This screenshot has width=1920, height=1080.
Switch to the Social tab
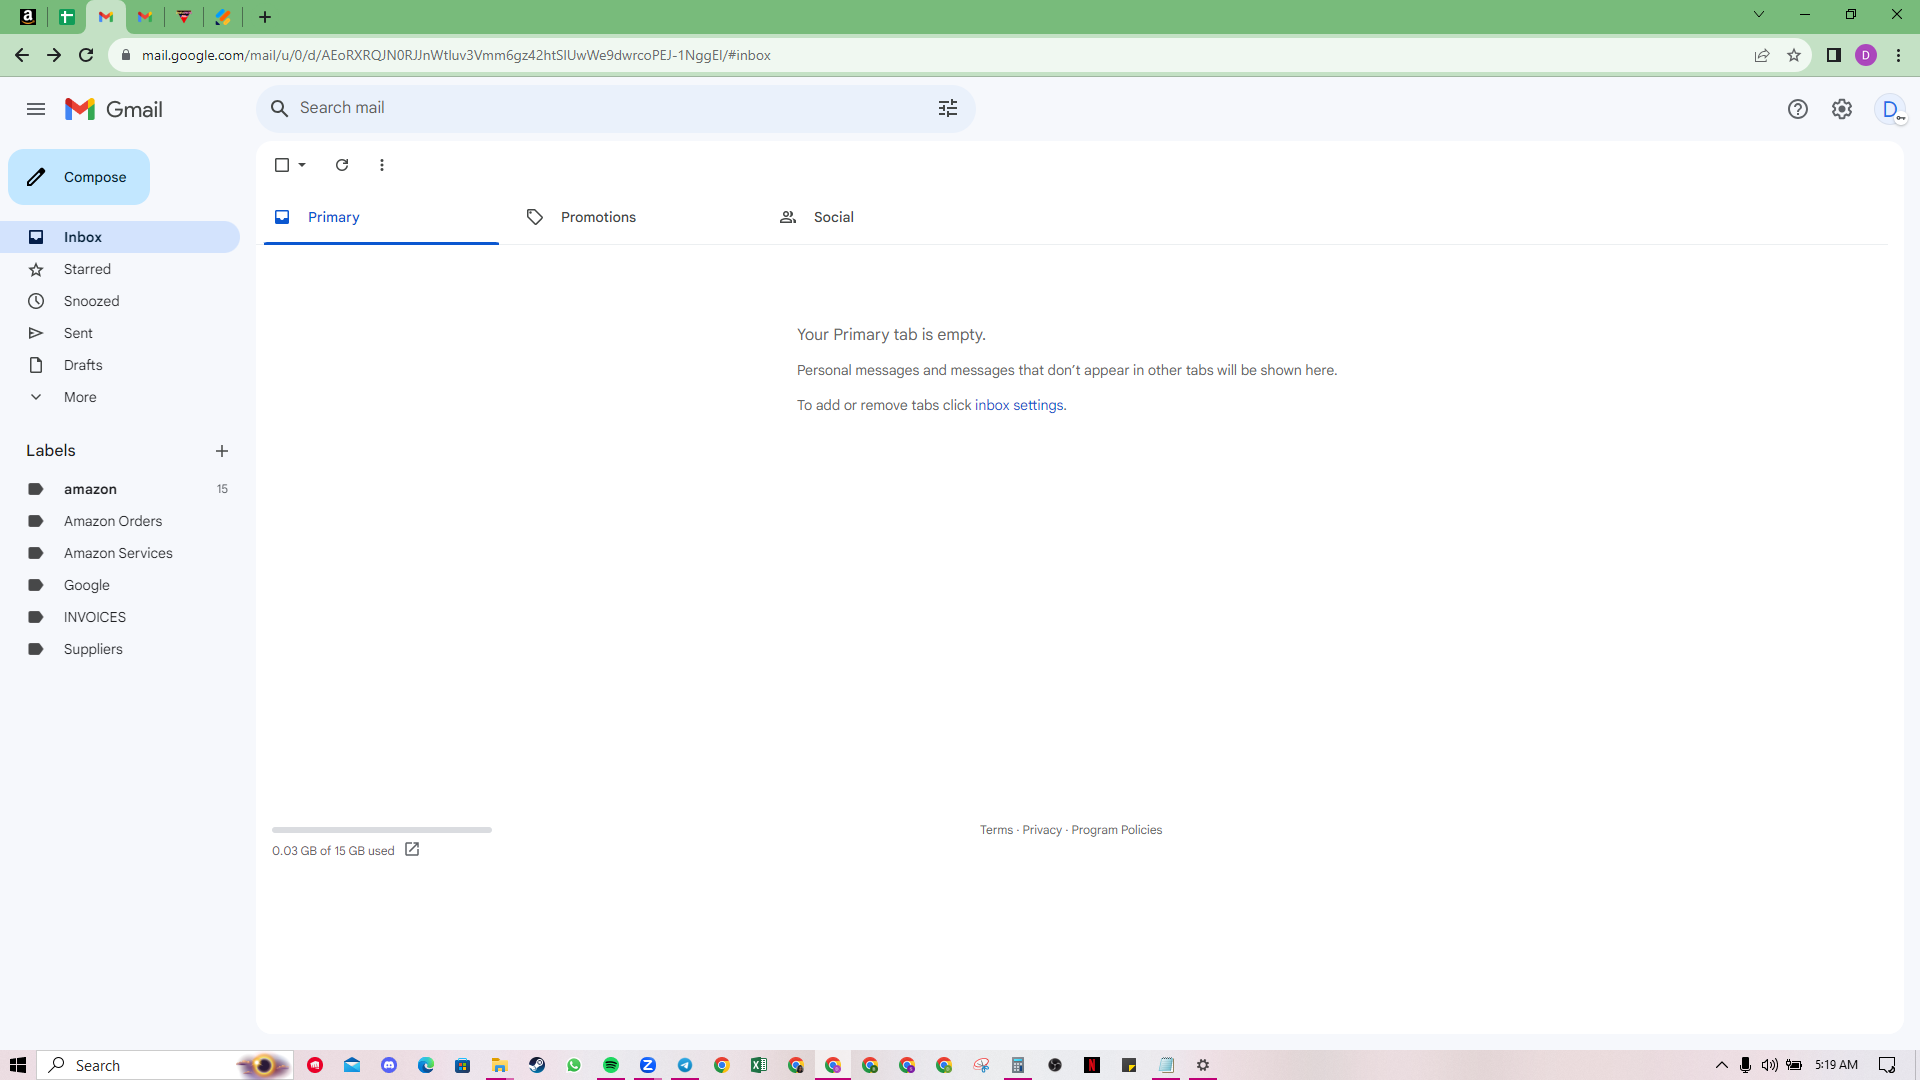pyautogui.click(x=886, y=217)
